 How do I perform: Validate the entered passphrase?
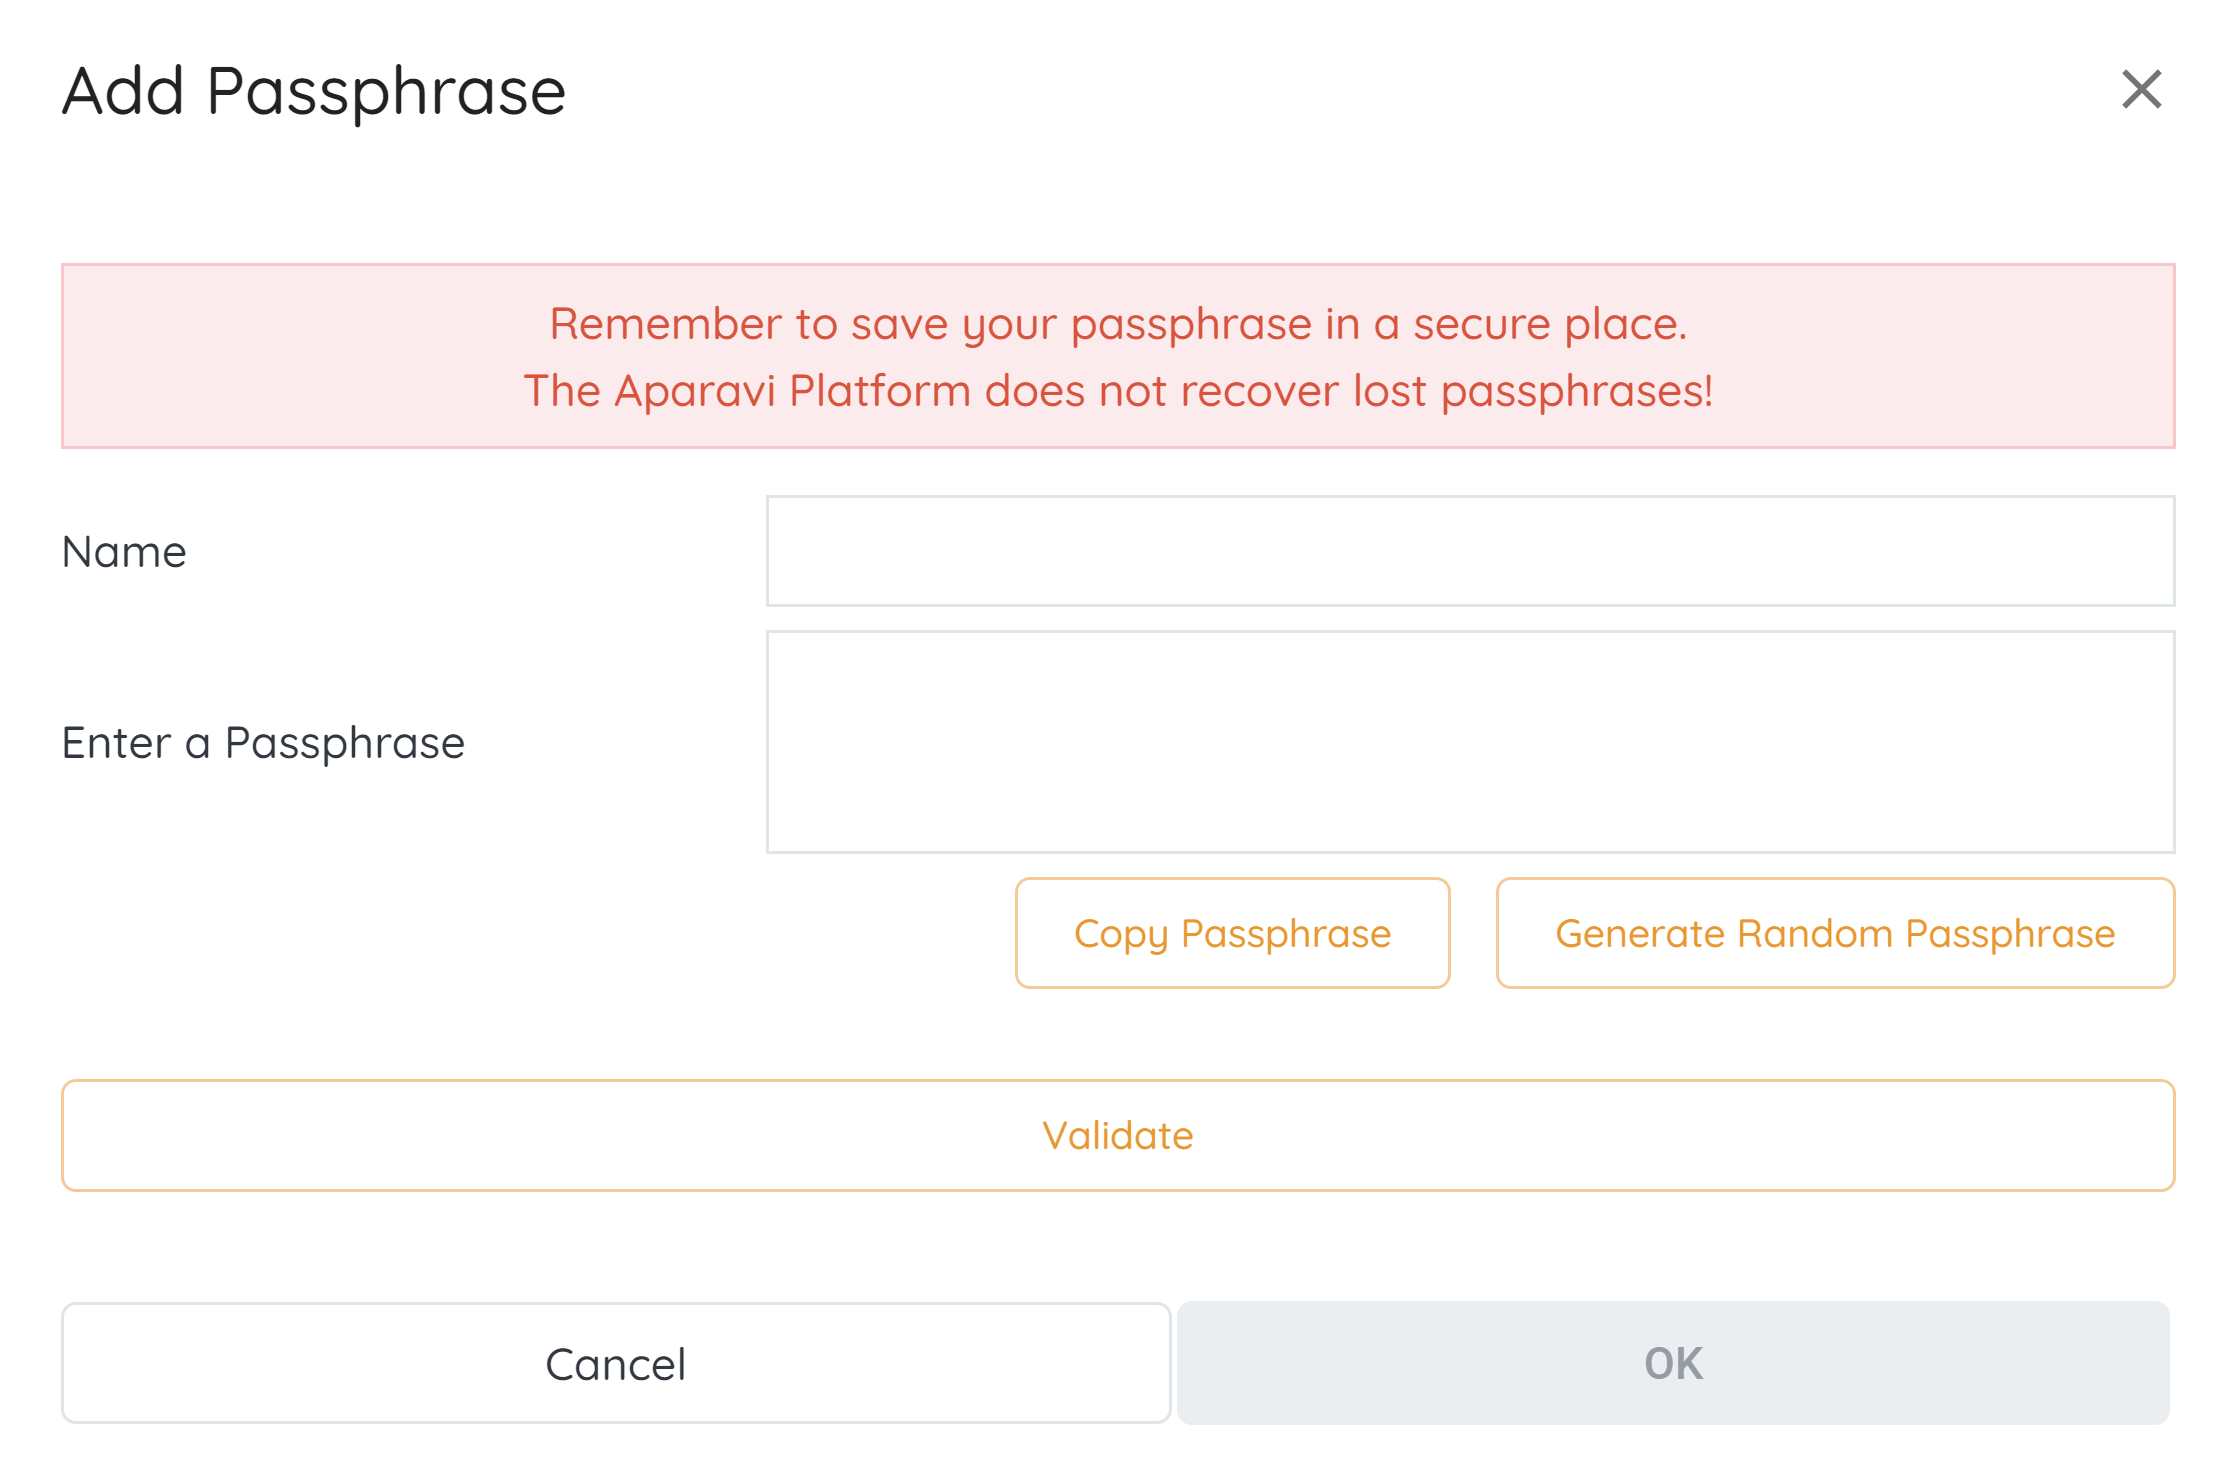tap(1118, 1135)
